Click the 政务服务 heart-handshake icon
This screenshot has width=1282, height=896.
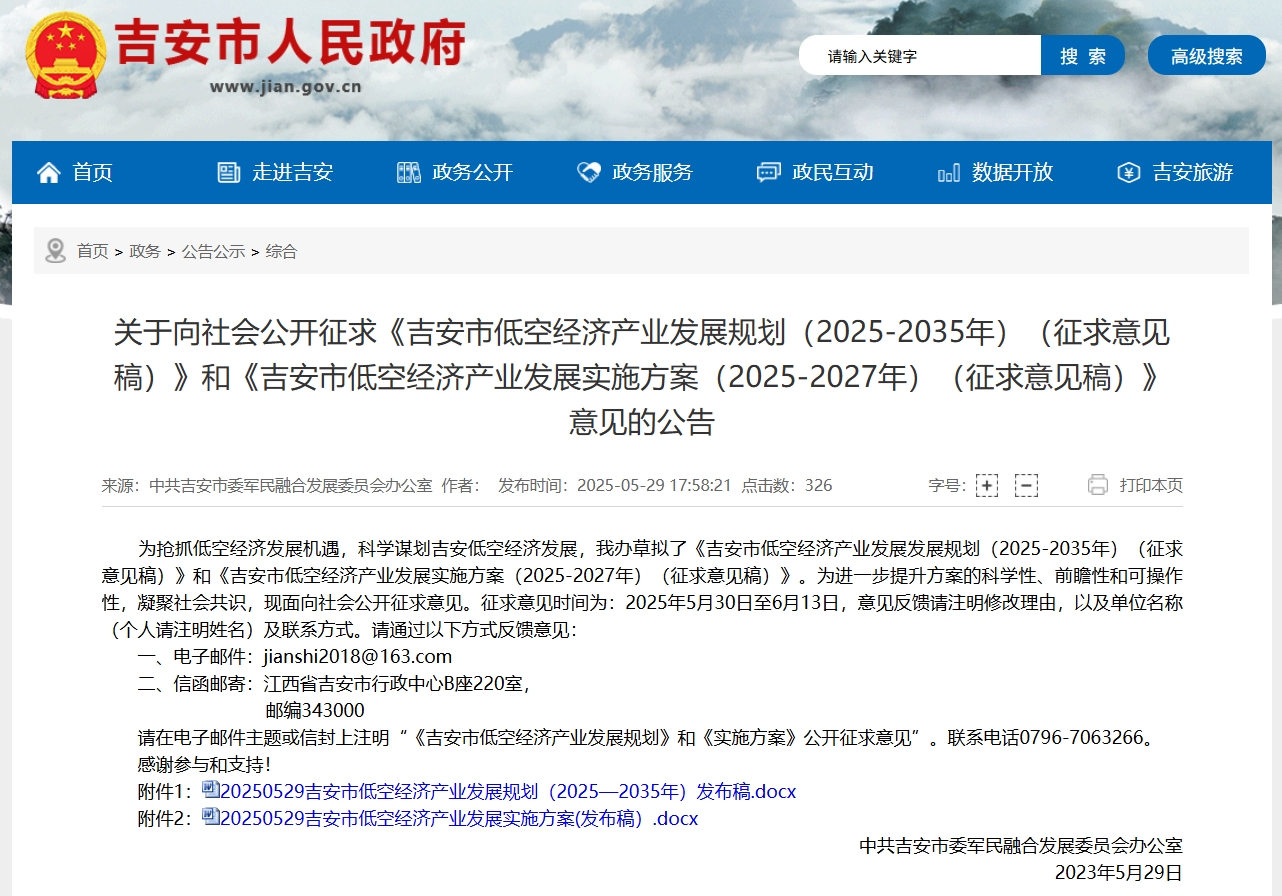point(589,173)
